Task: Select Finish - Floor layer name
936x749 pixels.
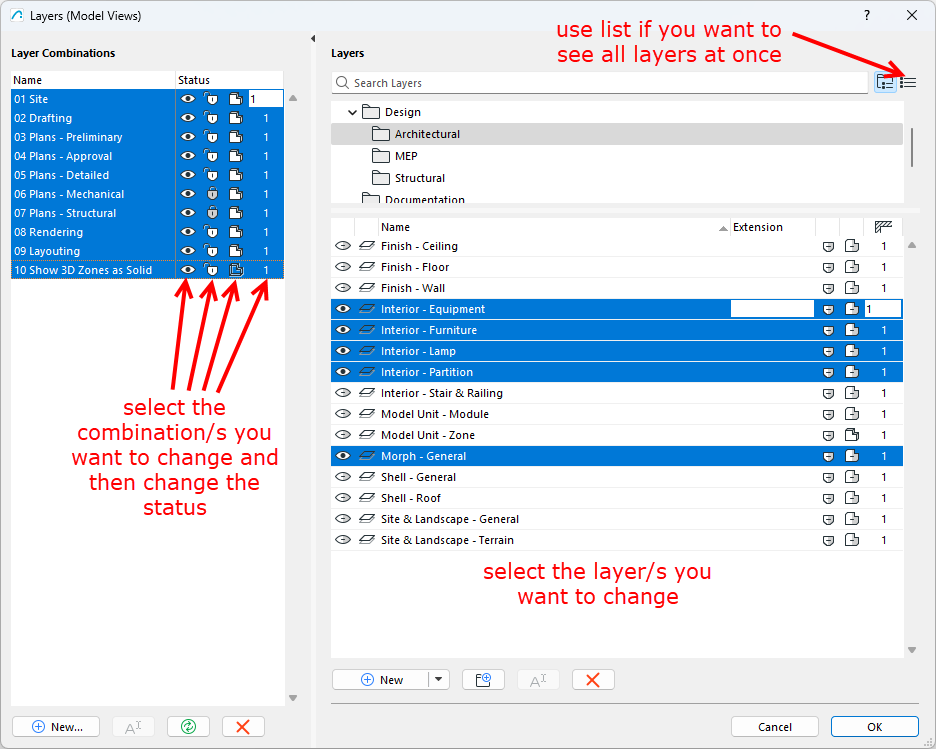Action: [x=415, y=267]
